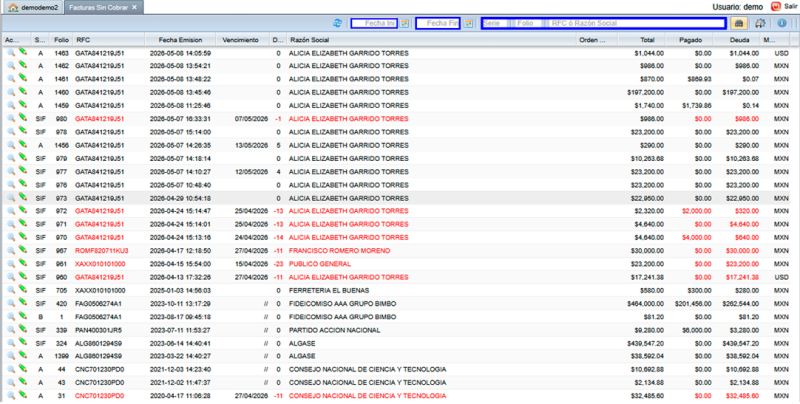Viewport: 800px width, 404px height.
Task: Click the Salir logout icon
Action: tap(776, 7)
